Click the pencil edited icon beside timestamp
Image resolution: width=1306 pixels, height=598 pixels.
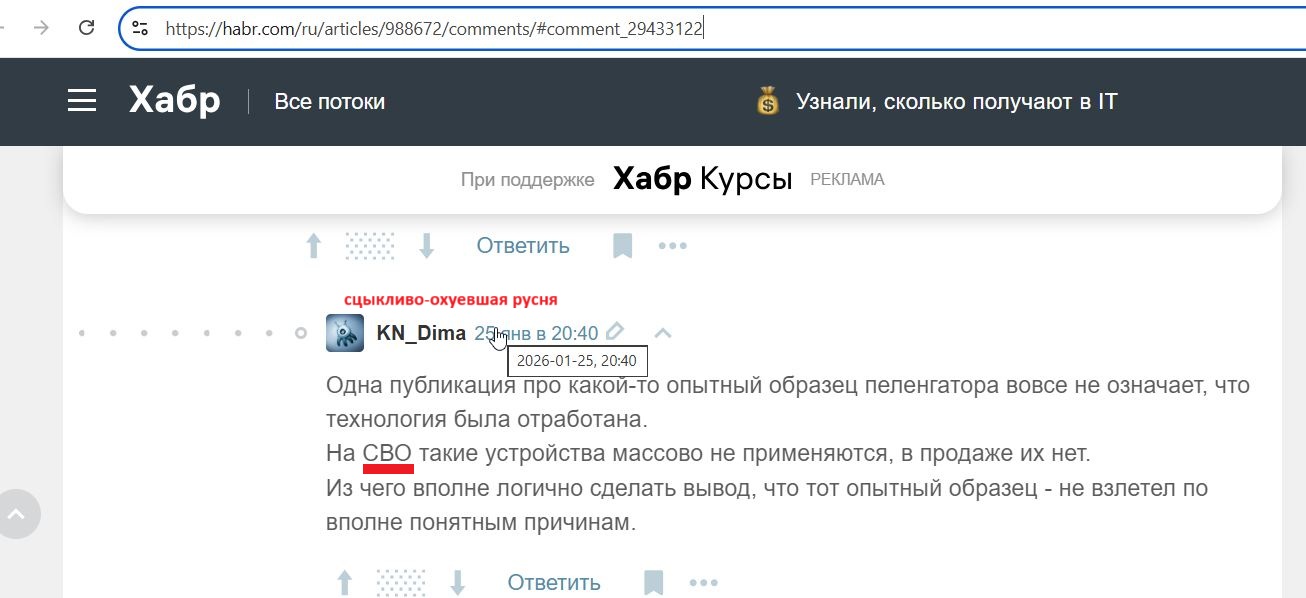(x=615, y=332)
